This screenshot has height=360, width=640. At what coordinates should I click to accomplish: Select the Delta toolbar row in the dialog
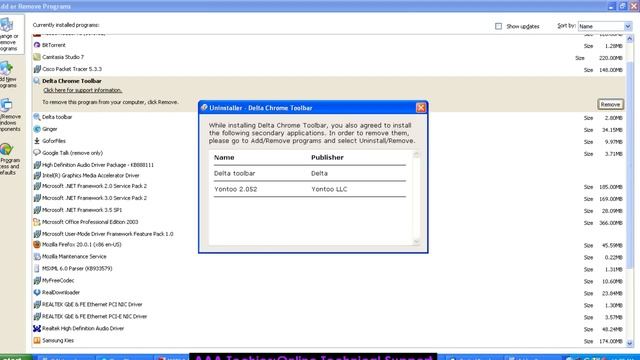(310, 173)
